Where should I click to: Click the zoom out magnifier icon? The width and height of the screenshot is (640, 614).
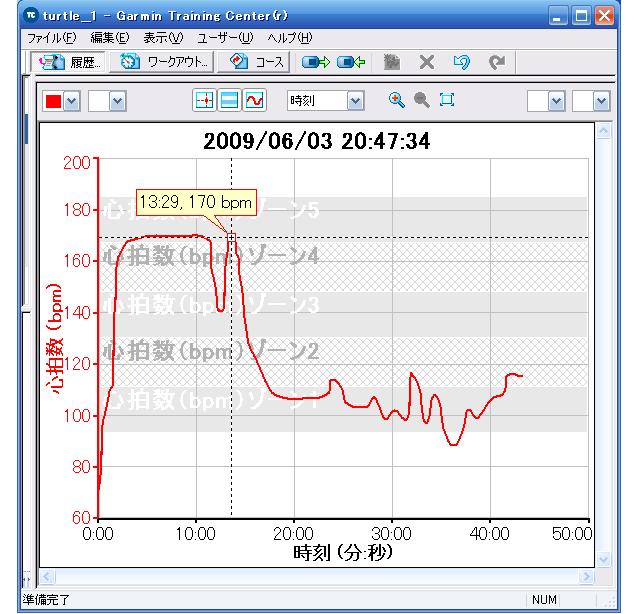420,101
